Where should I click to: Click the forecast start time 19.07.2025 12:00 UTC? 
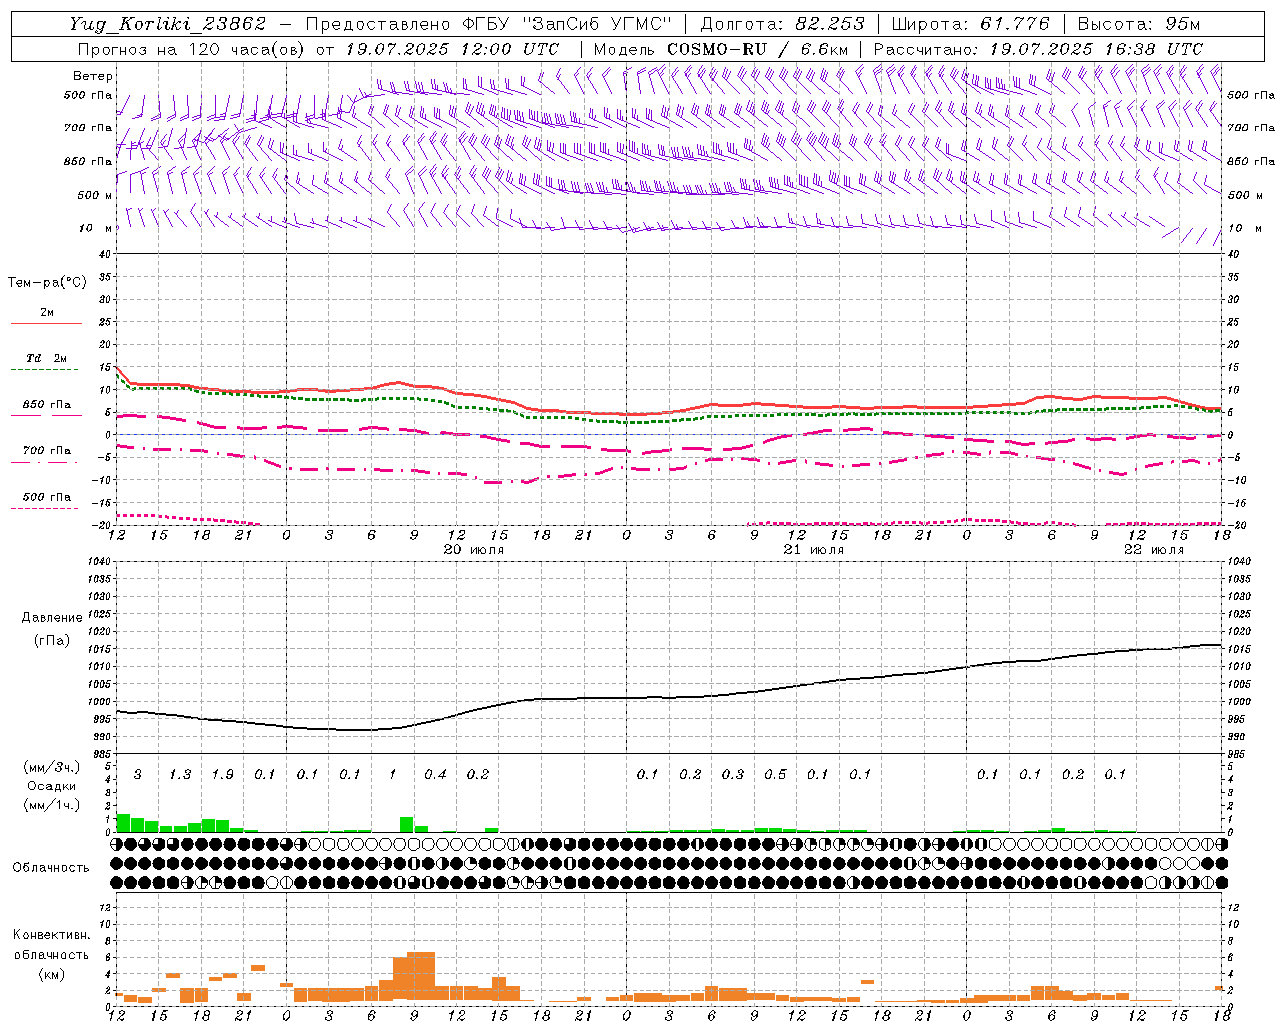click(x=452, y=49)
